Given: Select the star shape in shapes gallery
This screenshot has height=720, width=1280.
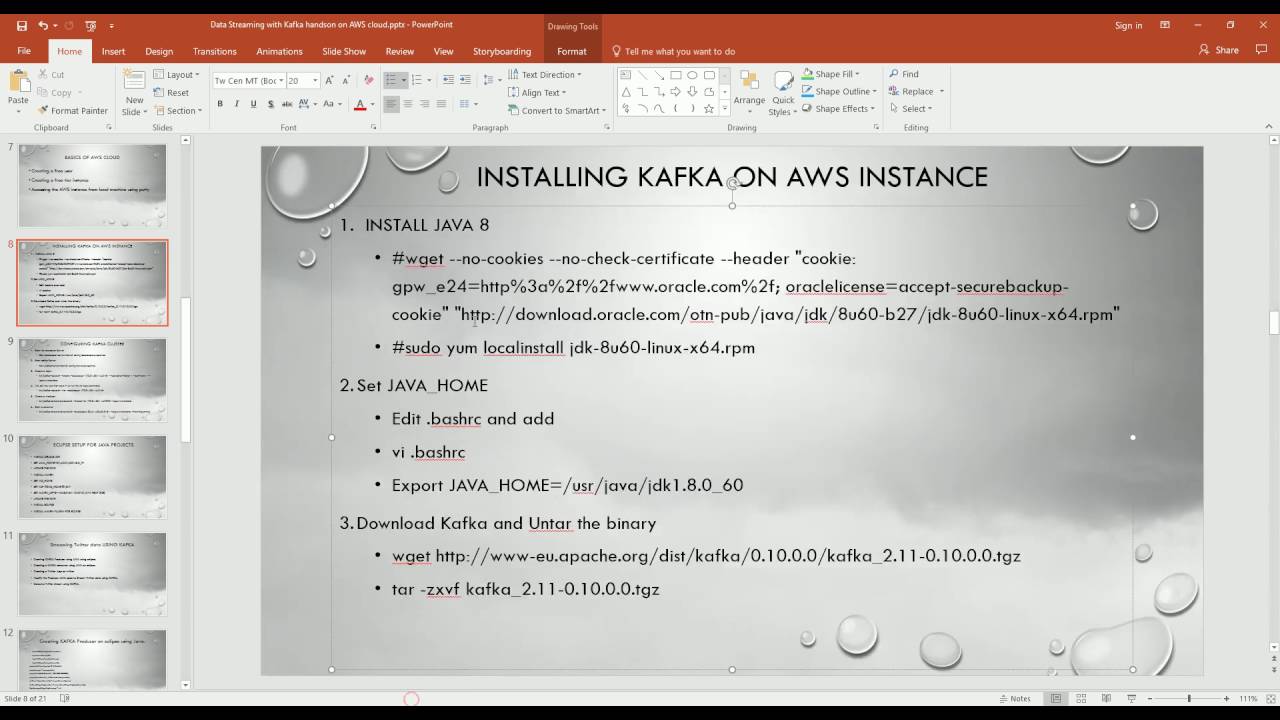Looking at the screenshot, I should [x=709, y=108].
